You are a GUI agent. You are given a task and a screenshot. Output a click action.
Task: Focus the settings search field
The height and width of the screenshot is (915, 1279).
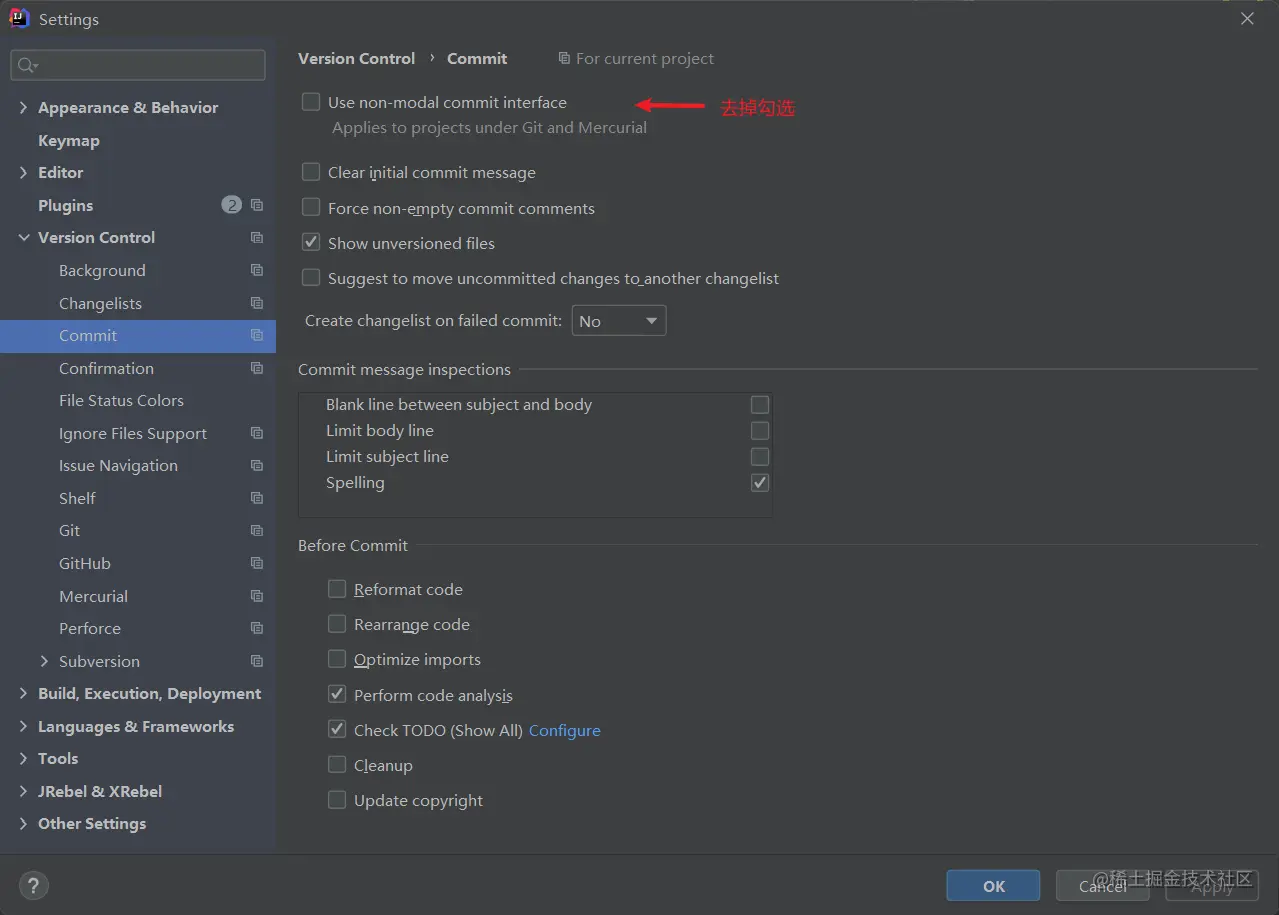tap(138, 65)
